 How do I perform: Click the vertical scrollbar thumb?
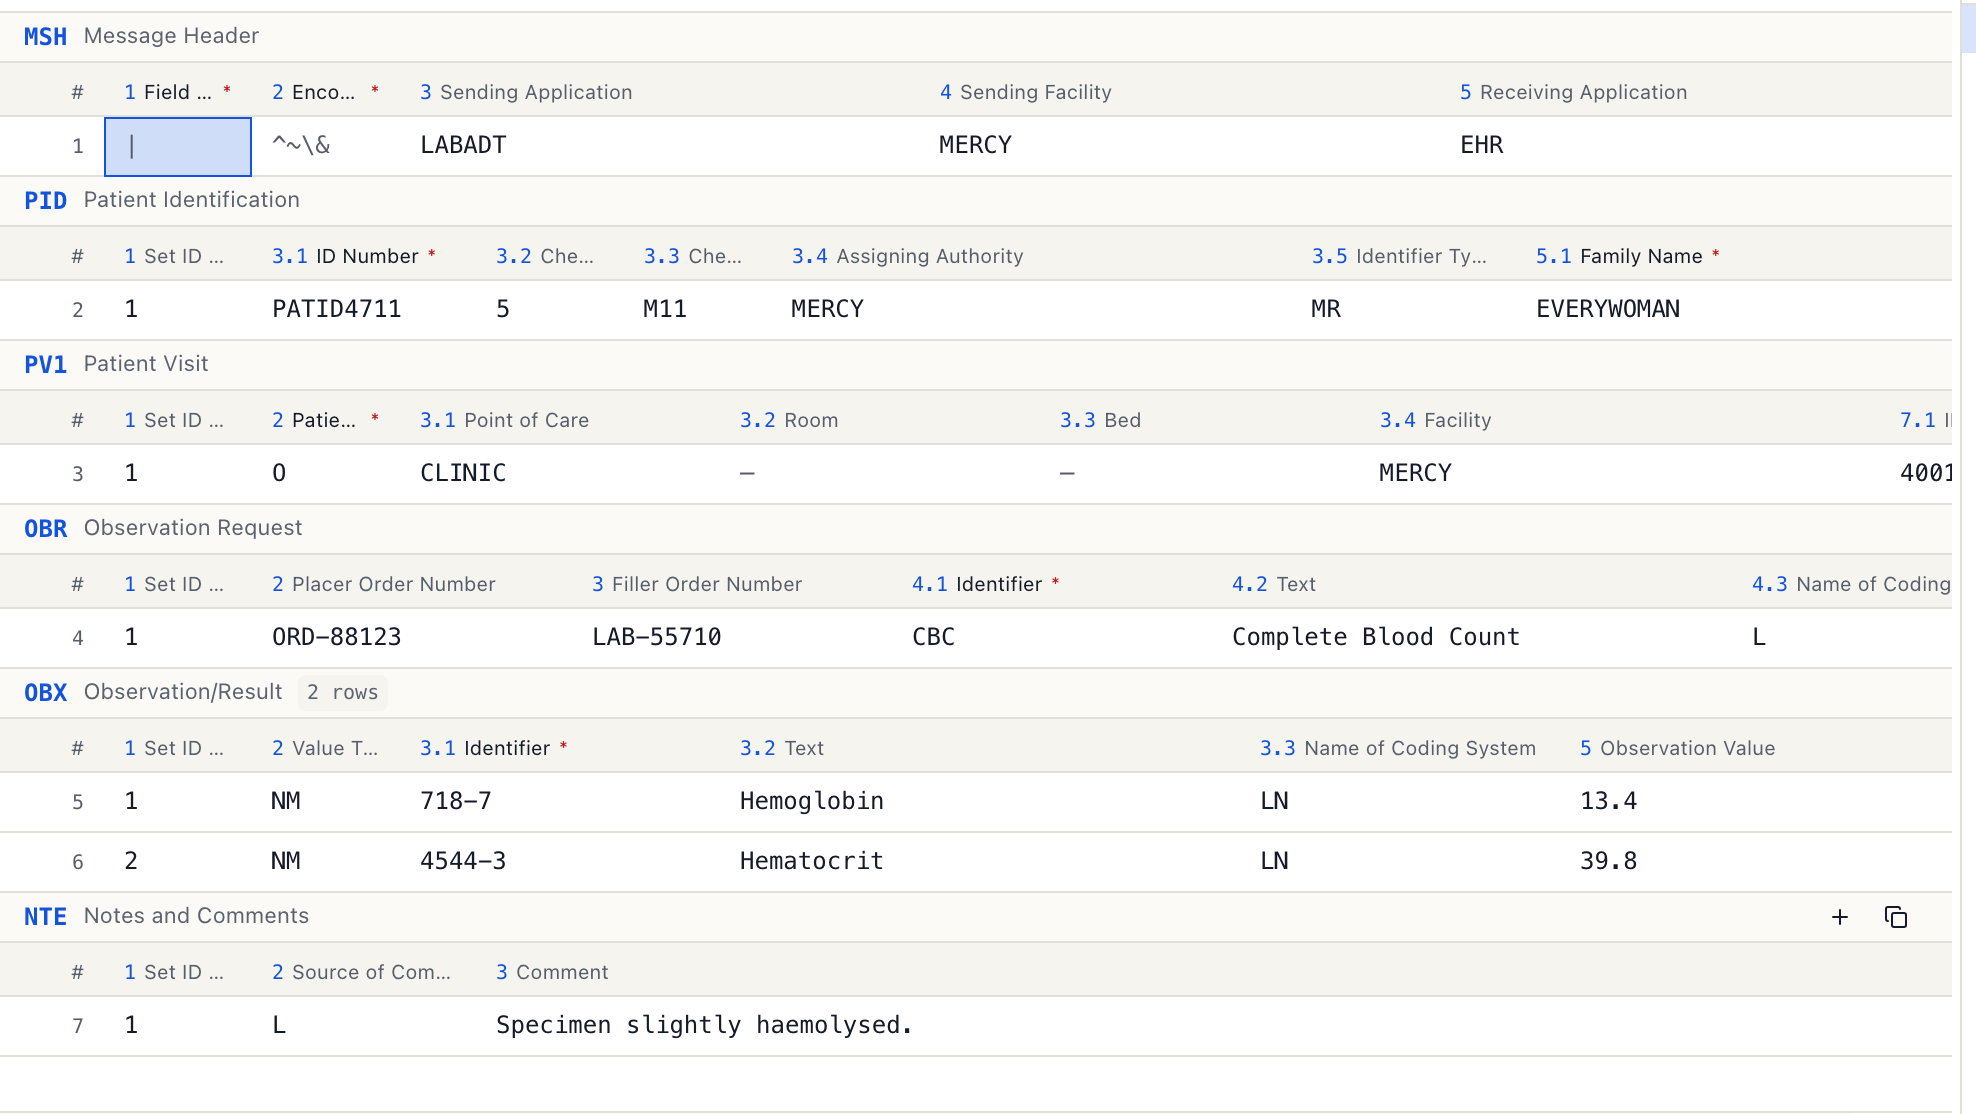tap(1968, 26)
